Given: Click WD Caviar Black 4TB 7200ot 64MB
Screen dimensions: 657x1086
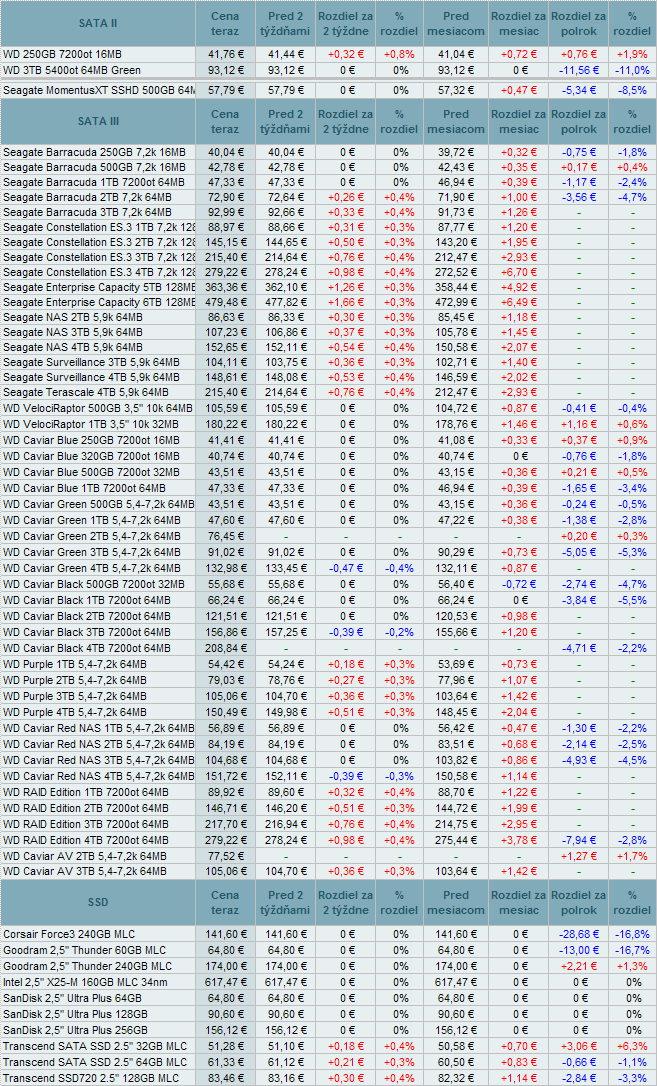Looking at the screenshot, I should 87,648.
